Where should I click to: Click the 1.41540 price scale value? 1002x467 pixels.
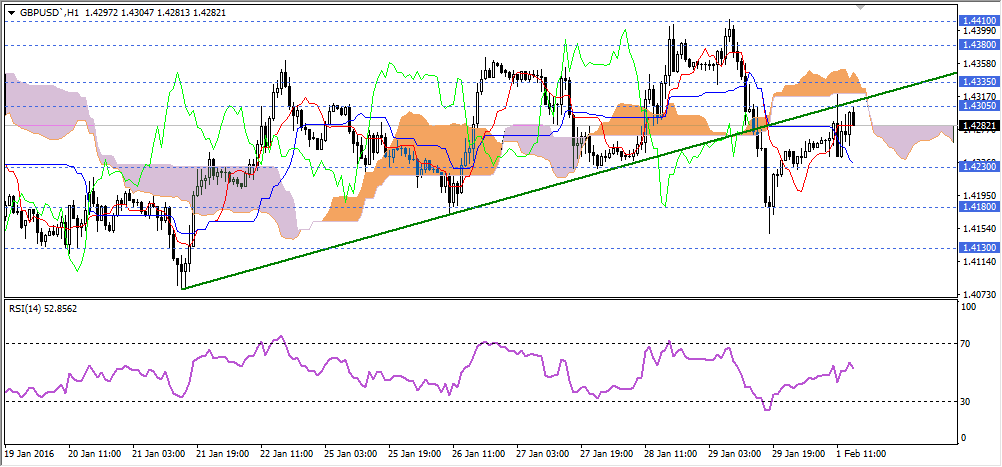click(980, 228)
